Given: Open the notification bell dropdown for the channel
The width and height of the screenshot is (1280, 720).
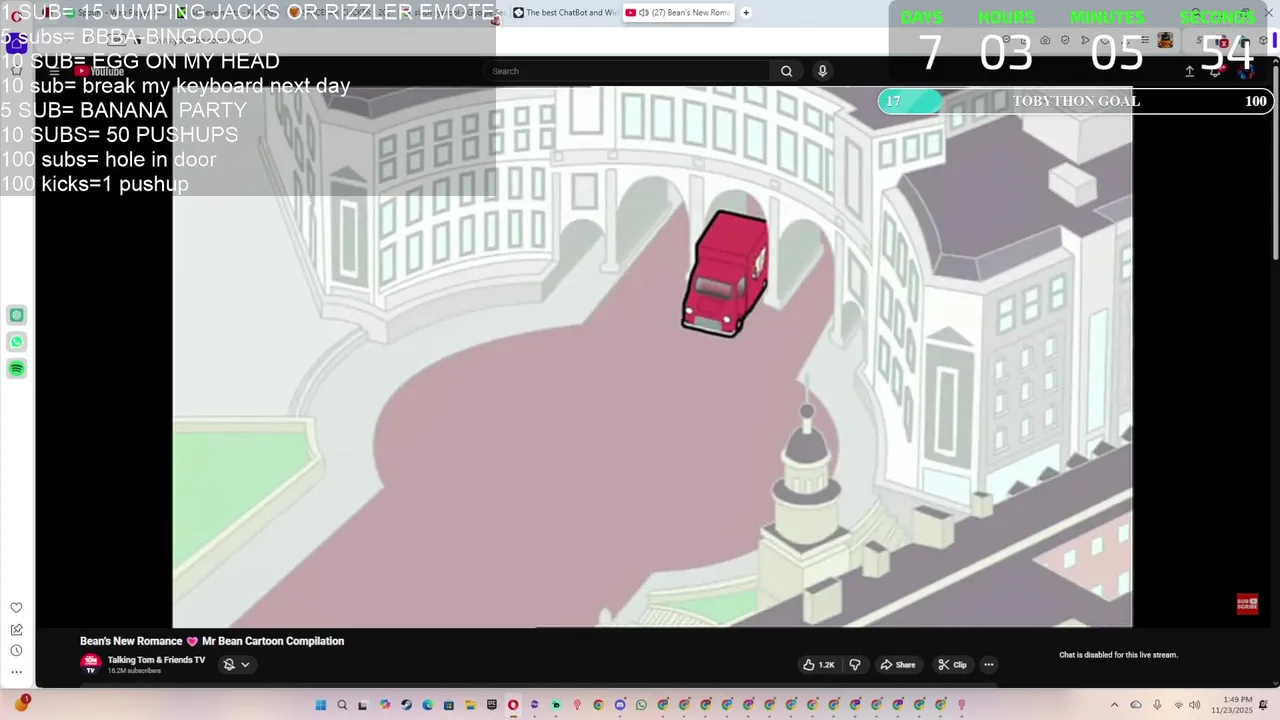Looking at the screenshot, I should pos(236,664).
